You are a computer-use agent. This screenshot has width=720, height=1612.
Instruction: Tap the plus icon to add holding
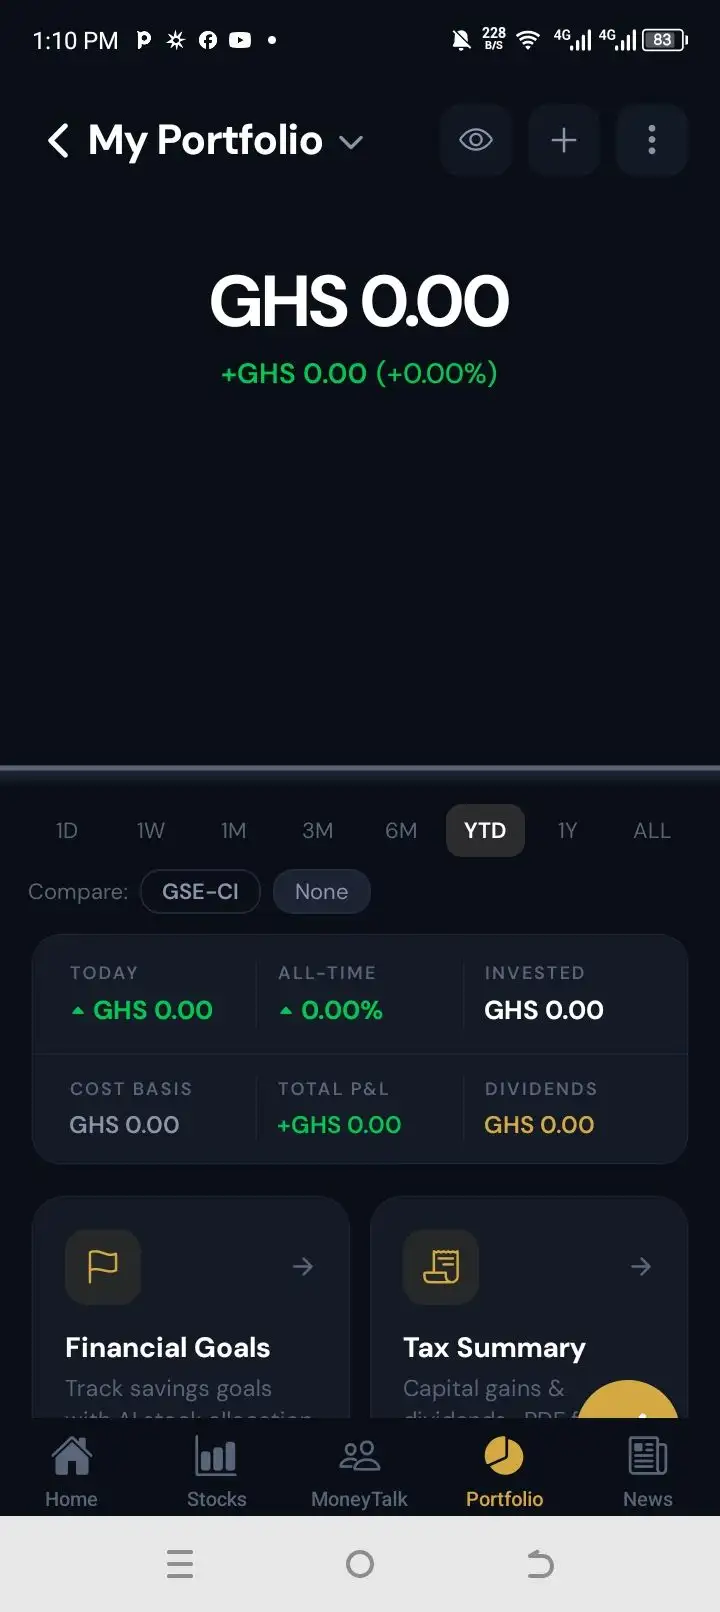click(x=564, y=140)
